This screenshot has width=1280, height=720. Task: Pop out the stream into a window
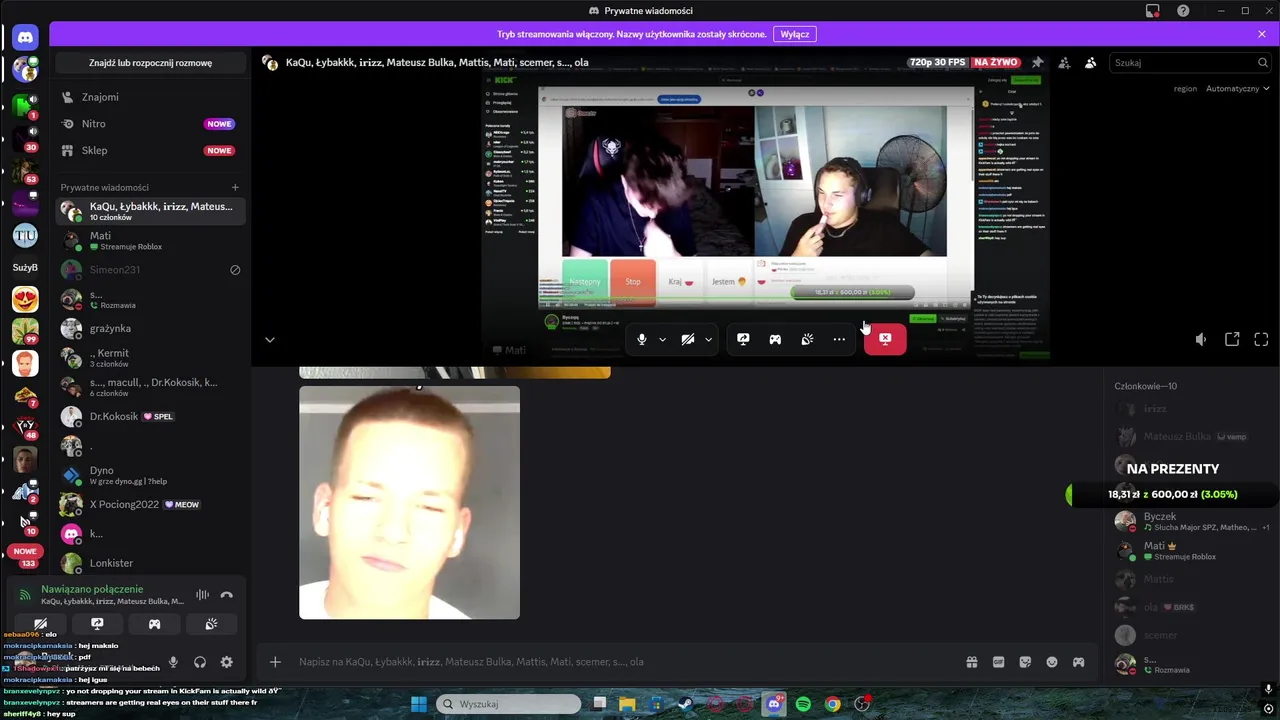(x=1232, y=339)
